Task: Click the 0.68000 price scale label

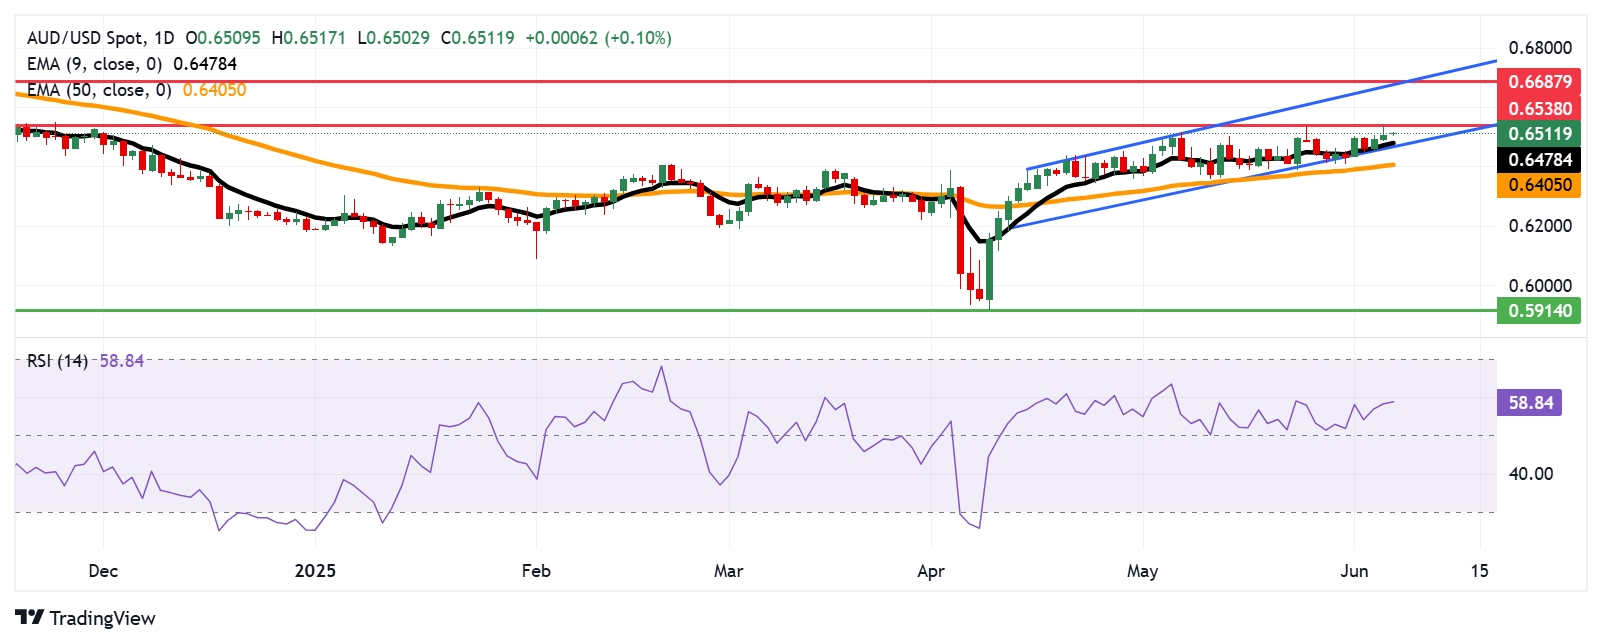Action: coord(1540,48)
